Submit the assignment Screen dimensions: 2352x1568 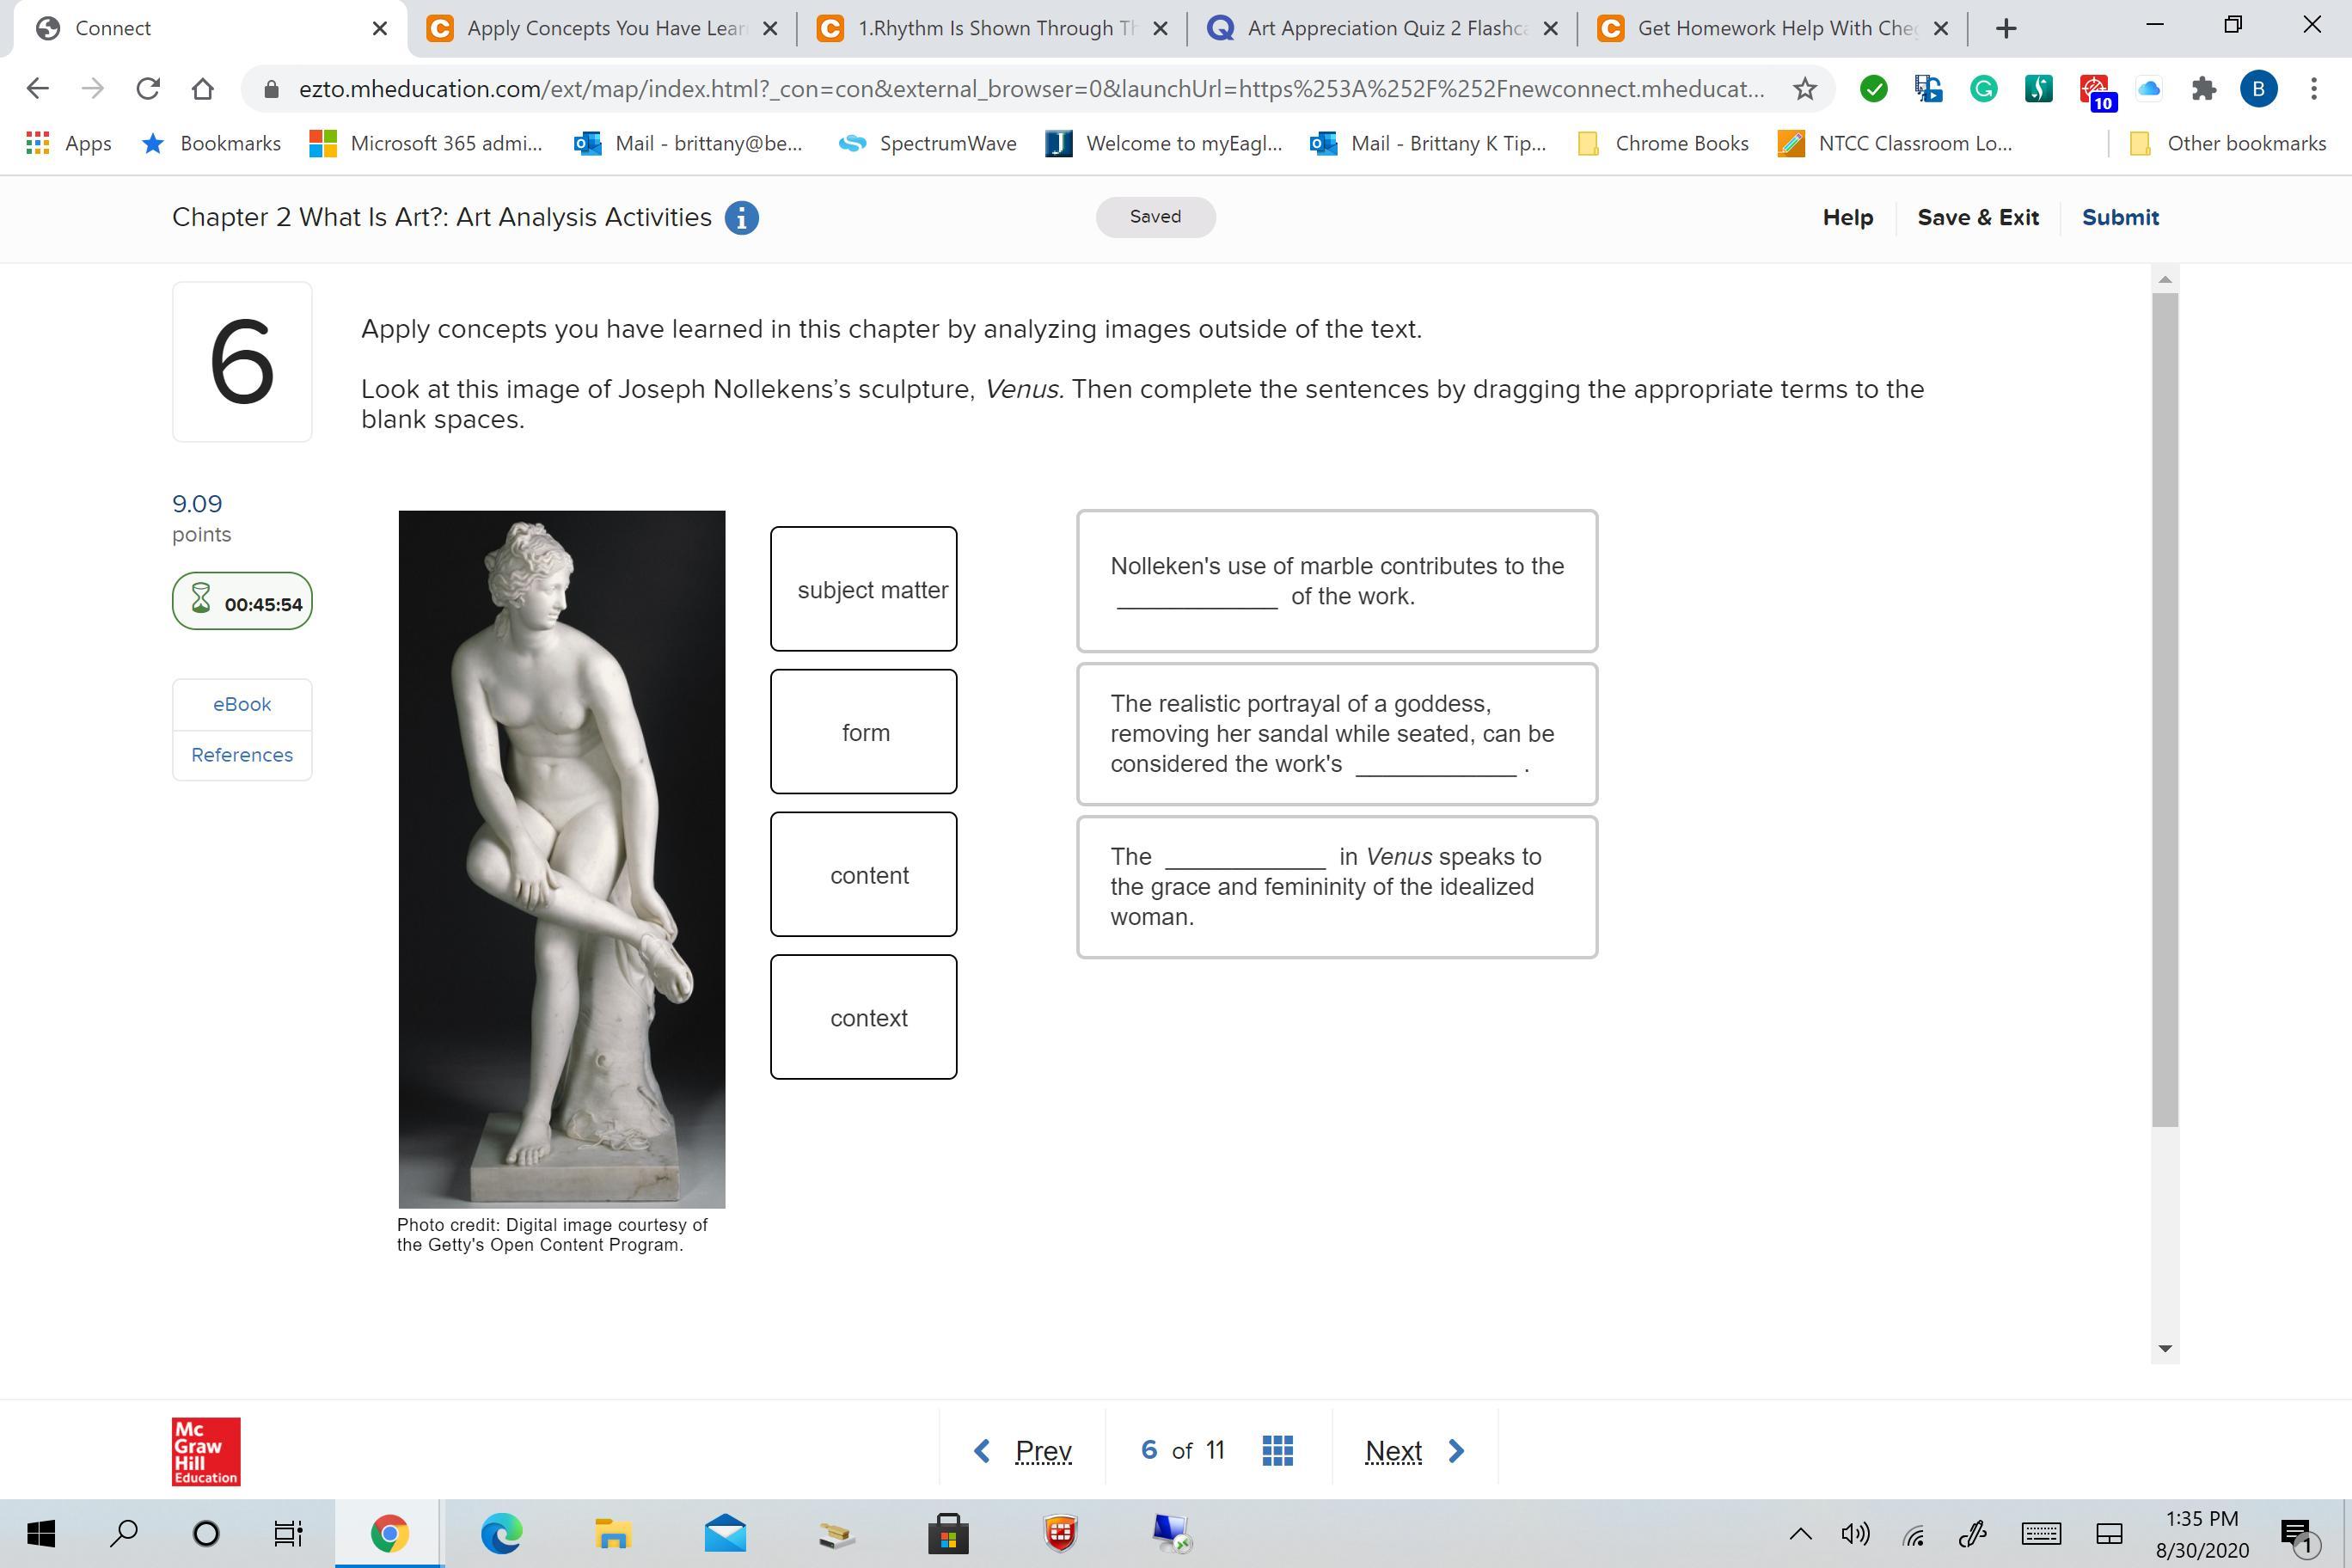pyautogui.click(x=2120, y=217)
